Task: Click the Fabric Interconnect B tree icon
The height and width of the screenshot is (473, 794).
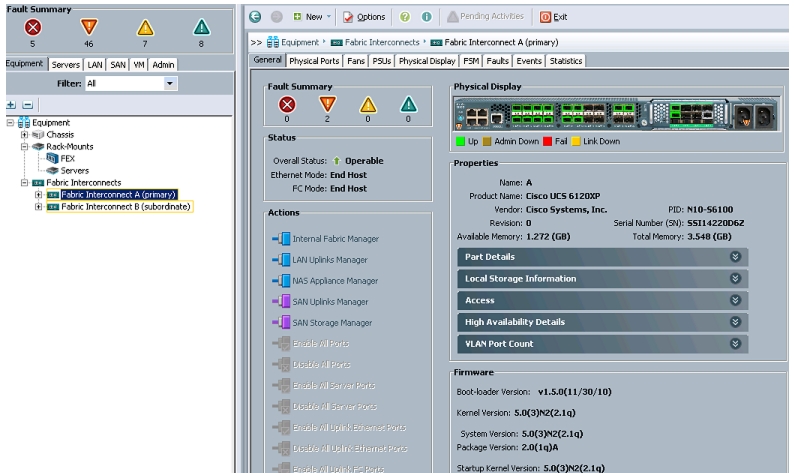Action: pos(53,207)
